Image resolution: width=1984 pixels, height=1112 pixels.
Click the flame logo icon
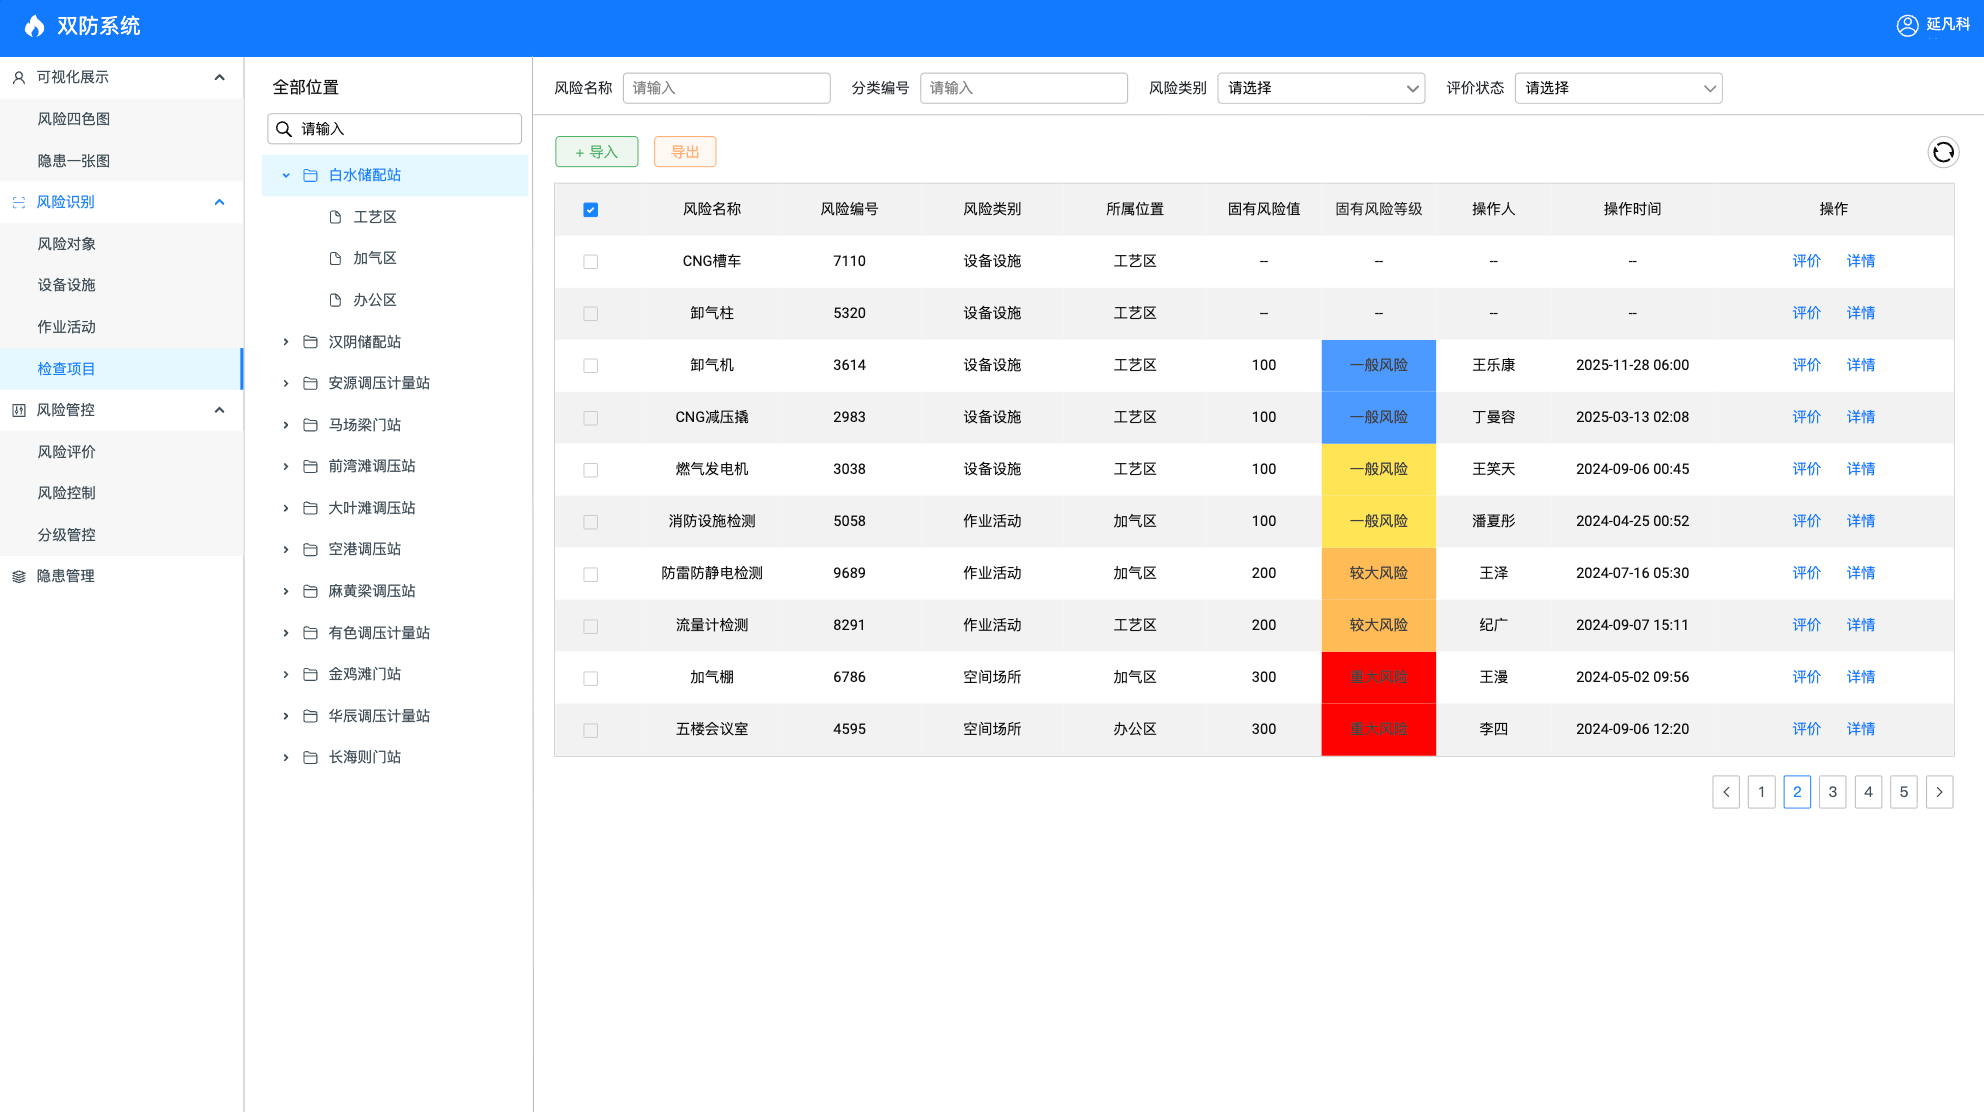click(35, 26)
